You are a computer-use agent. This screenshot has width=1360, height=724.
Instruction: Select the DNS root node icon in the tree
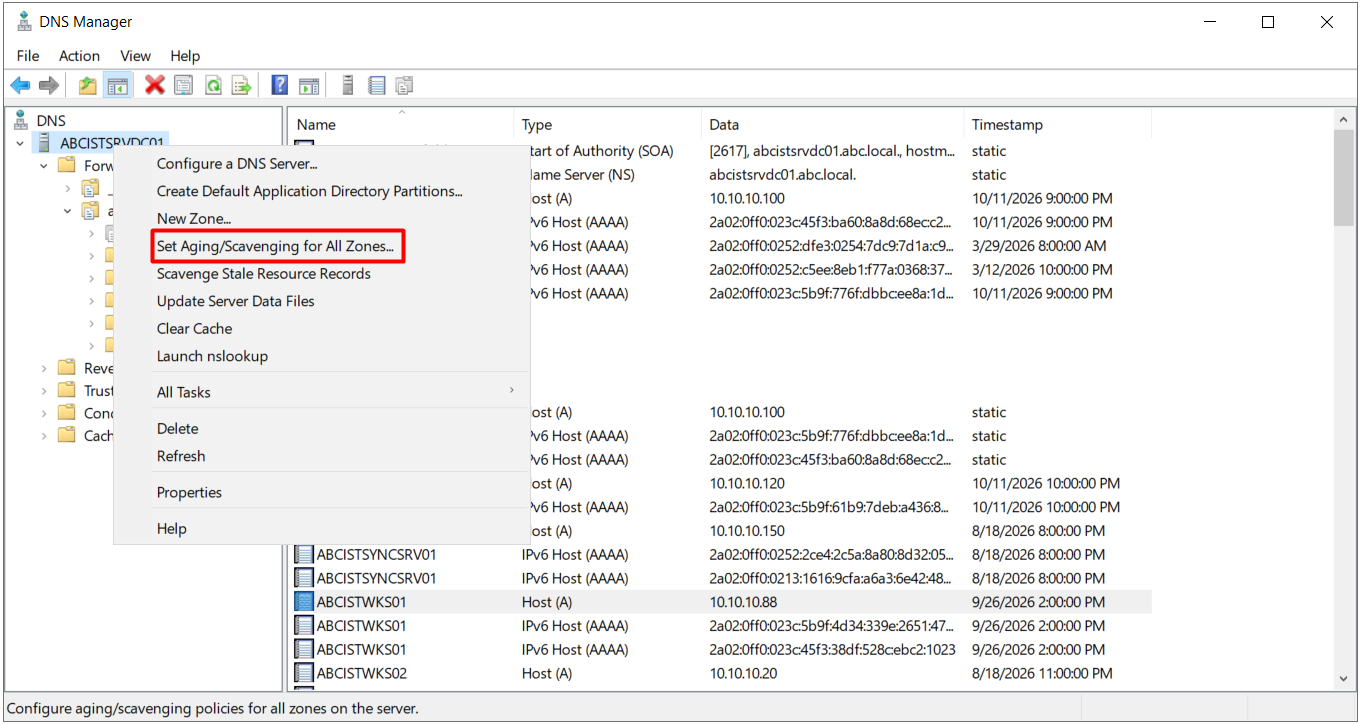click(x=21, y=120)
